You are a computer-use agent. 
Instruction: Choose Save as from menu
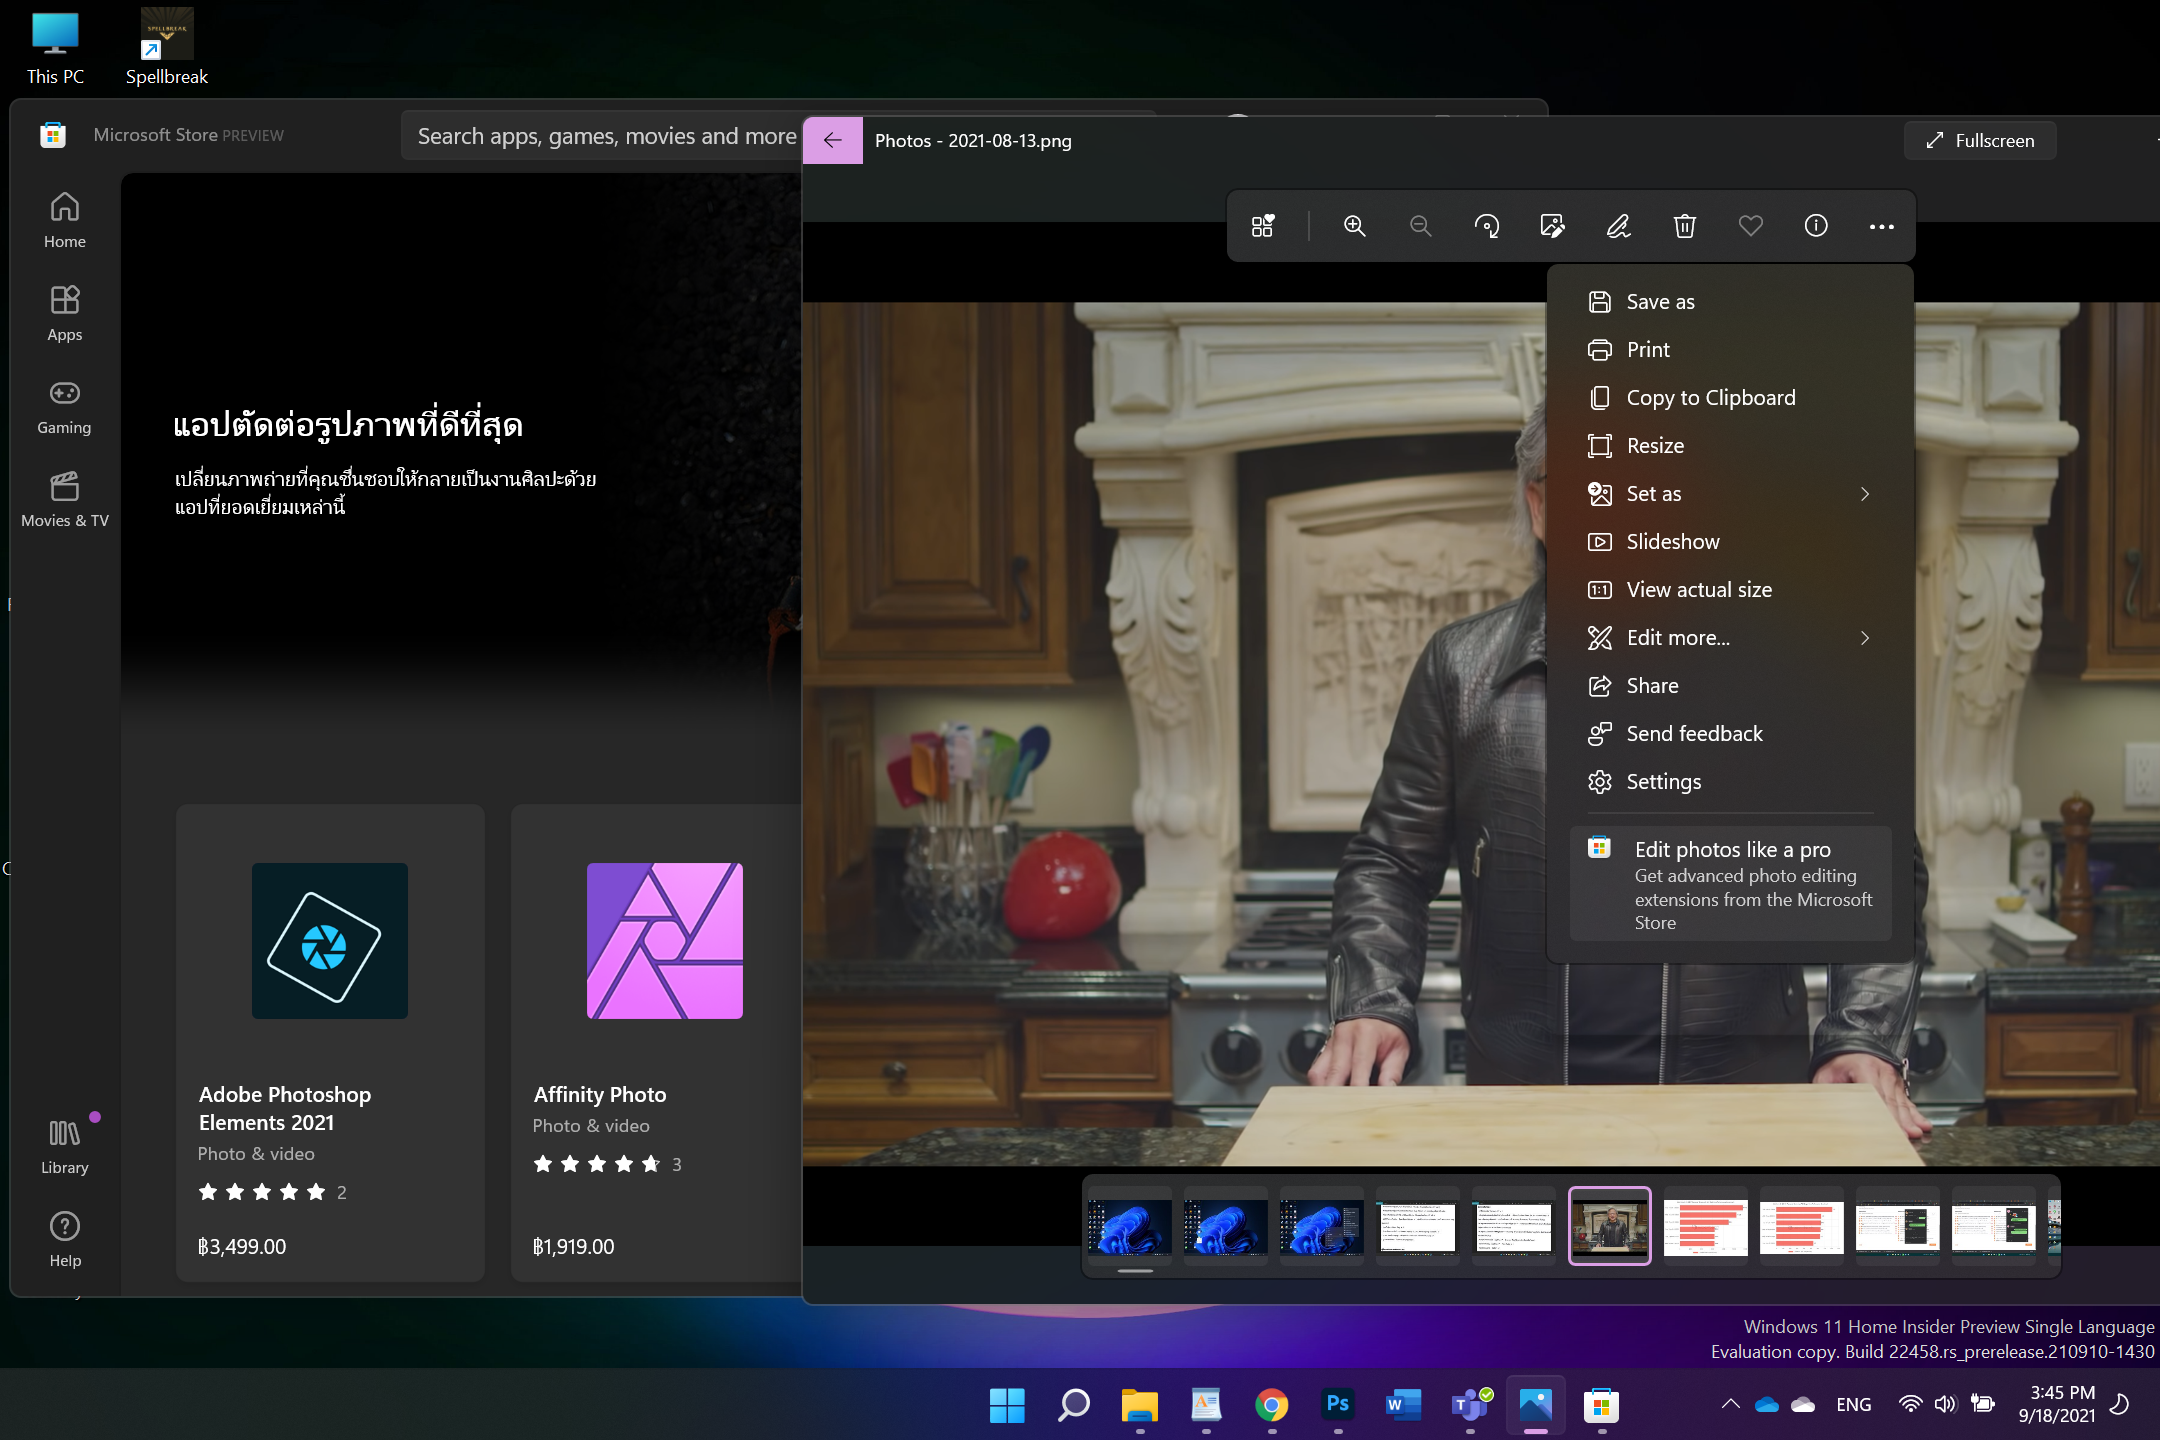coord(1730,302)
